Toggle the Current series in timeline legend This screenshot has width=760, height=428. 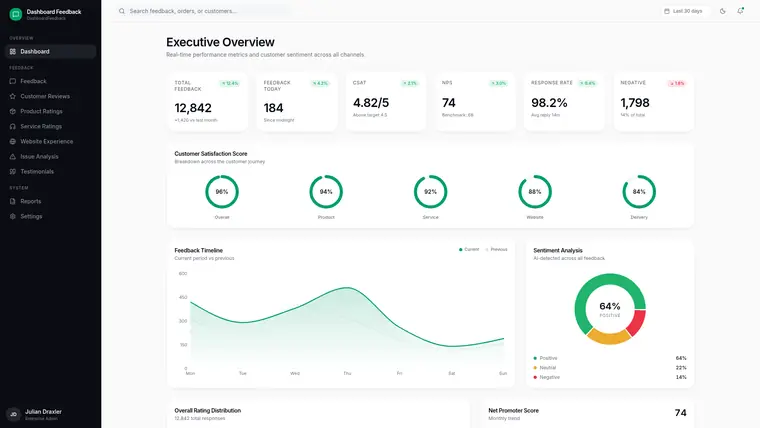[x=469, y=250]
